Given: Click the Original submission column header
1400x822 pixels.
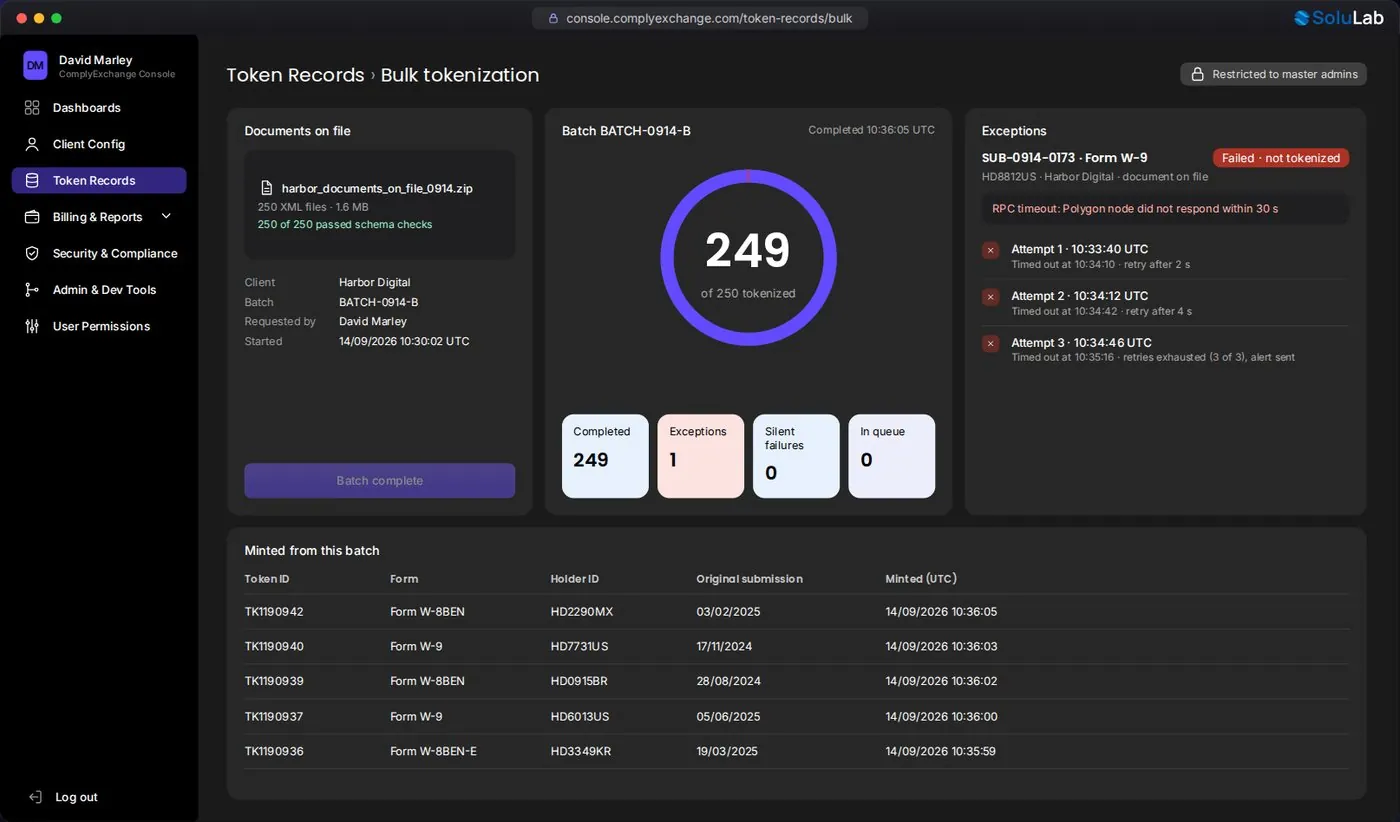Looking at the screenshot, I should tap(749, 579).
